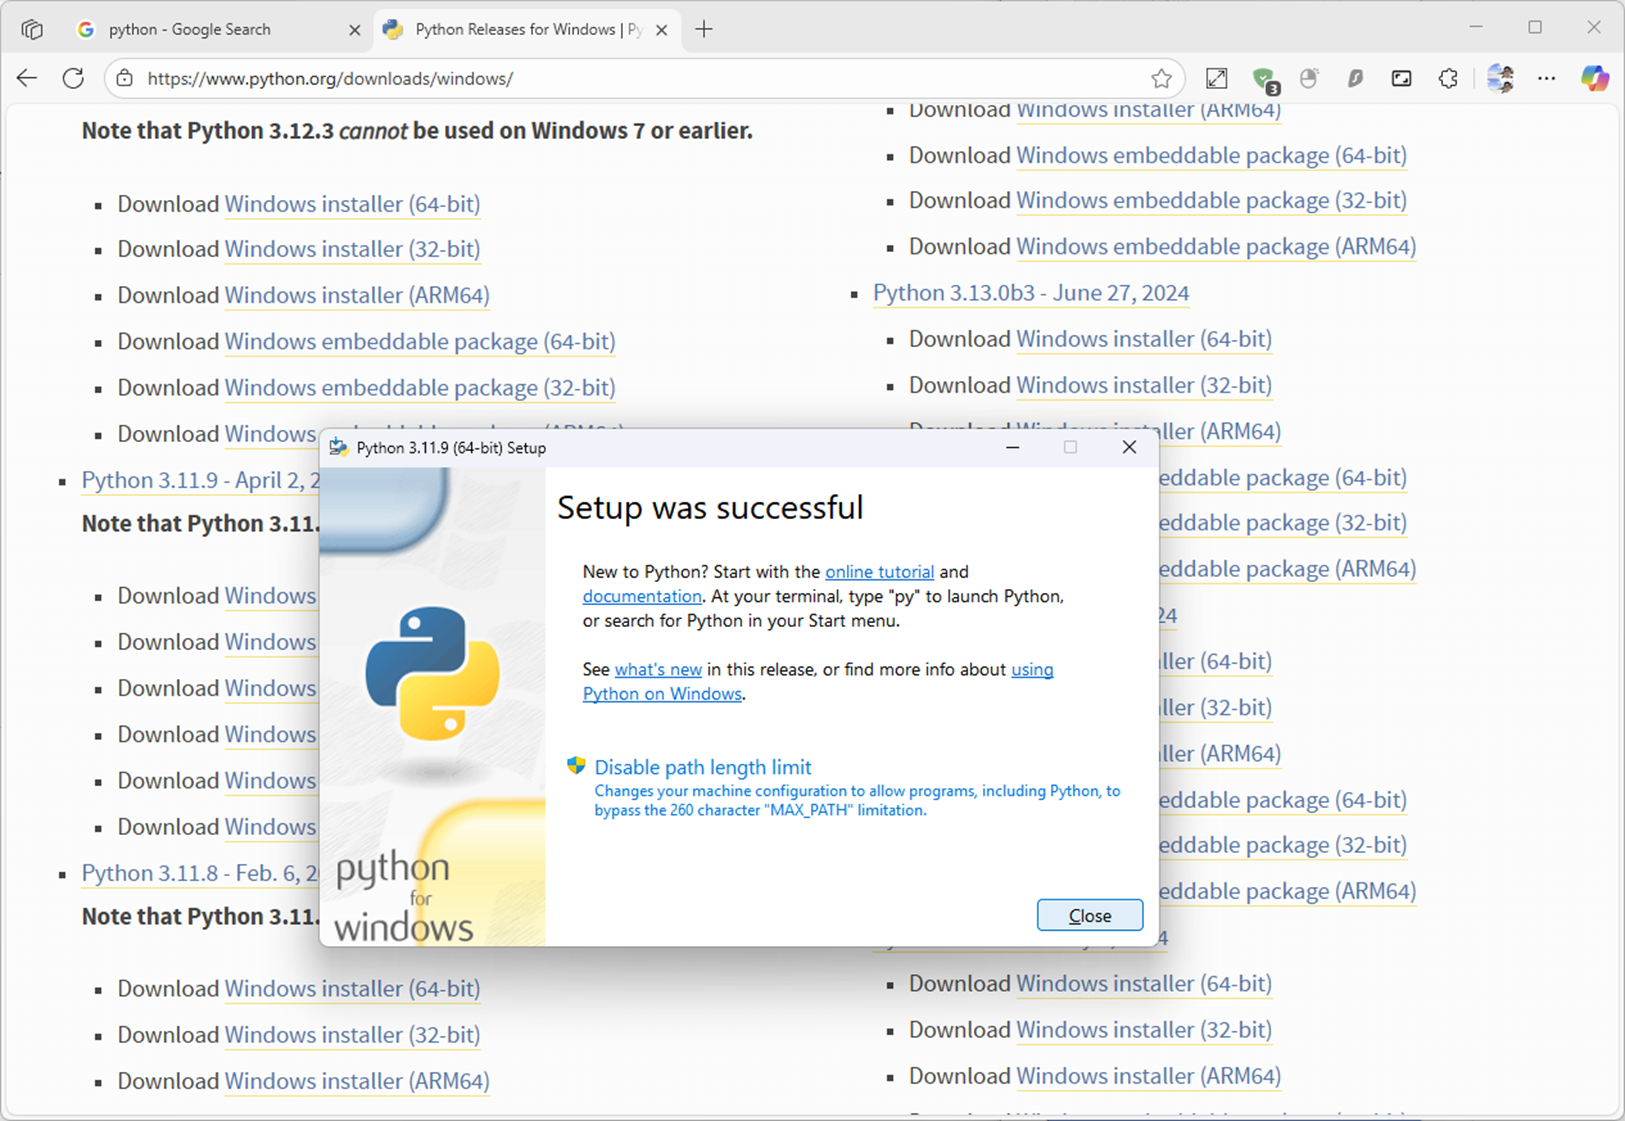Open Python 3.11.8 release link
This screenshot has height=1121, width=1625.
(200, 873)
